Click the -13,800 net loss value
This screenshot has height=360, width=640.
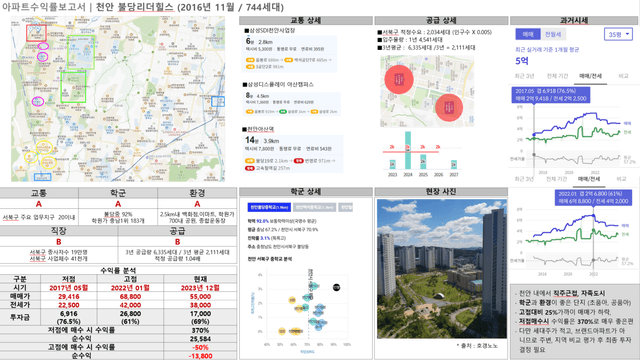(x=200, y=356)
